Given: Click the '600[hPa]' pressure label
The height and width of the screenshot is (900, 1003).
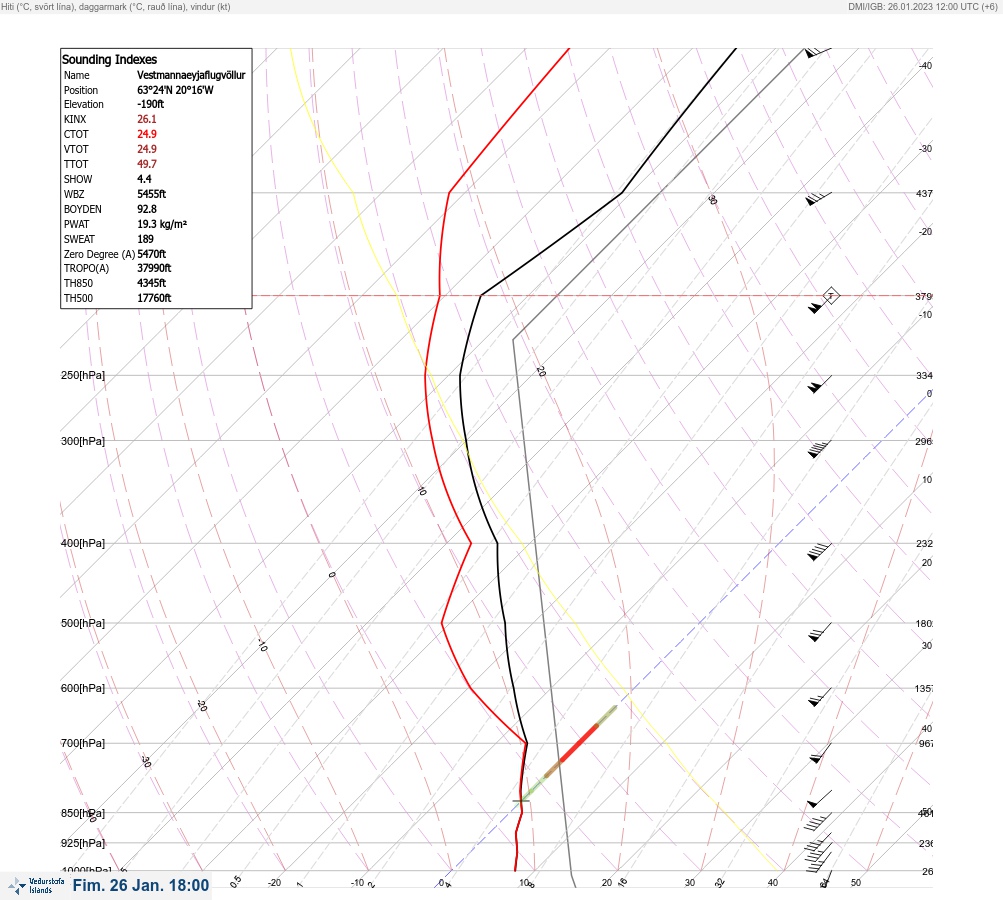Looking at the screenshot, I should pyautogui.click(x=83, y=688).
